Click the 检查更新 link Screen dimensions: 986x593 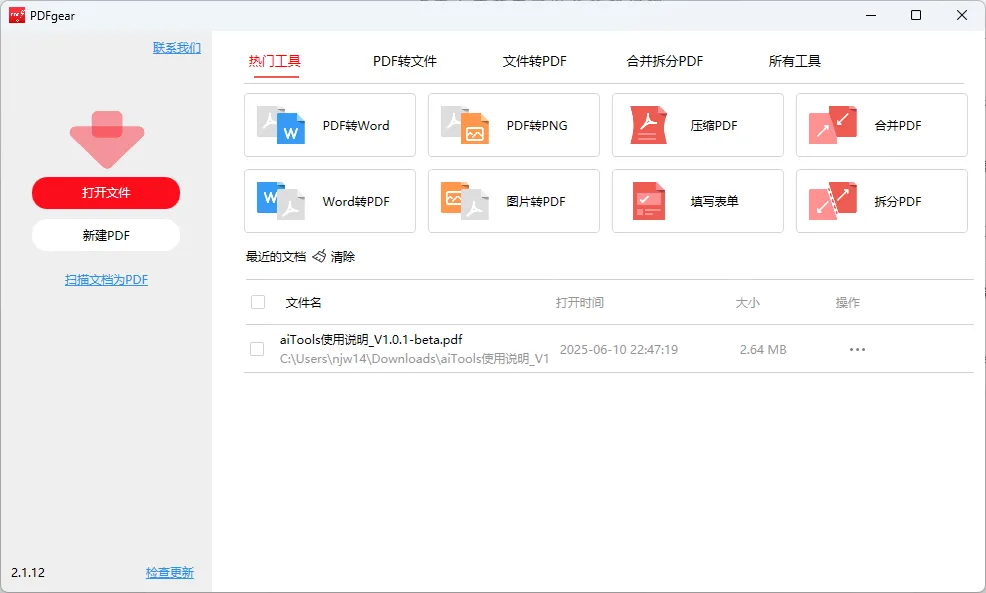coord(170,573)
